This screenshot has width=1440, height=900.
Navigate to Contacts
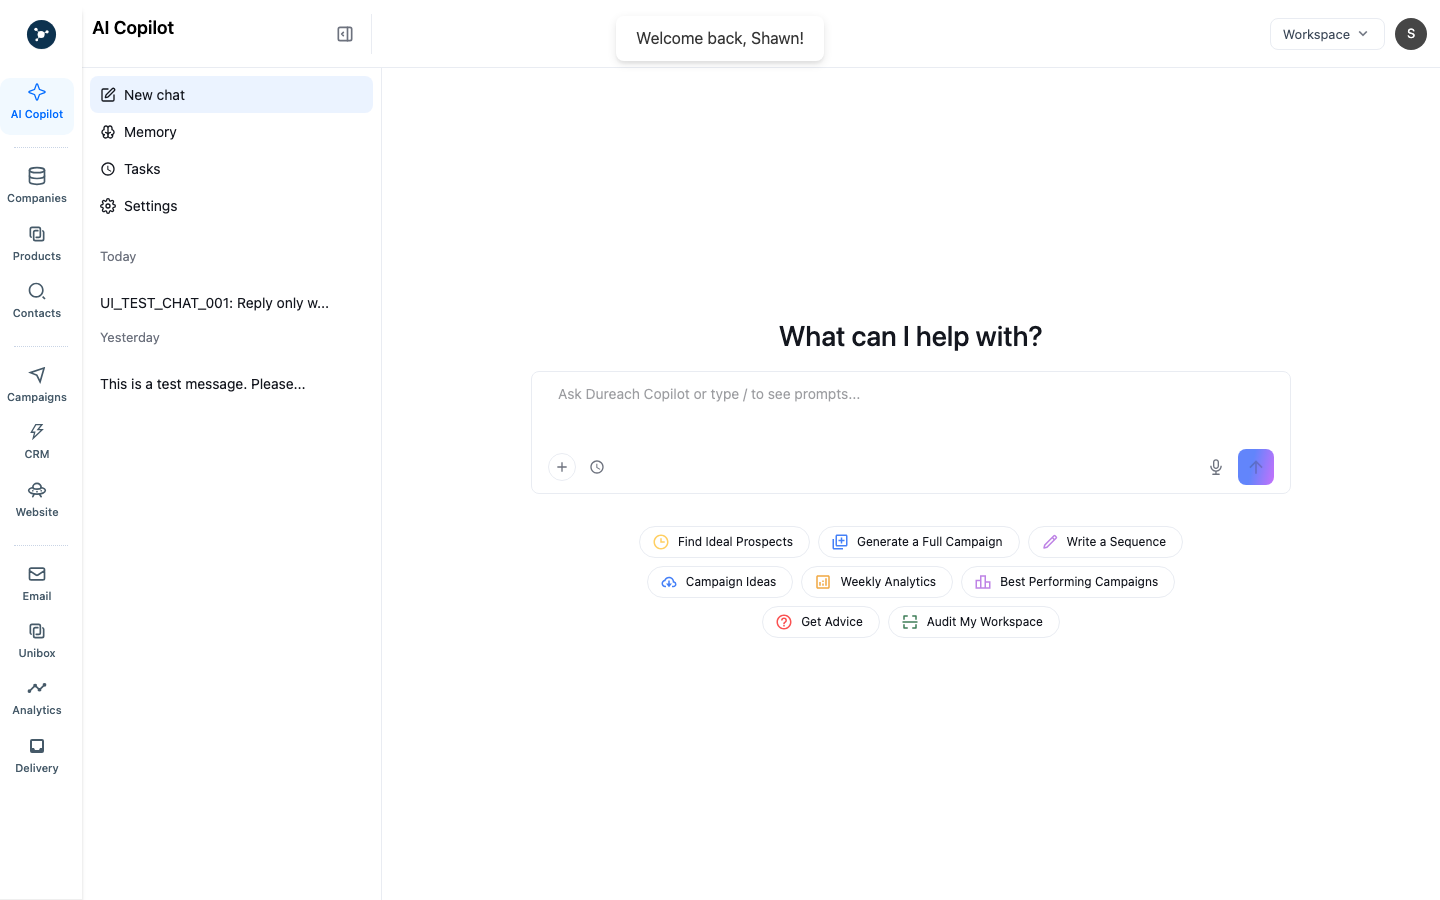[37, 301]
